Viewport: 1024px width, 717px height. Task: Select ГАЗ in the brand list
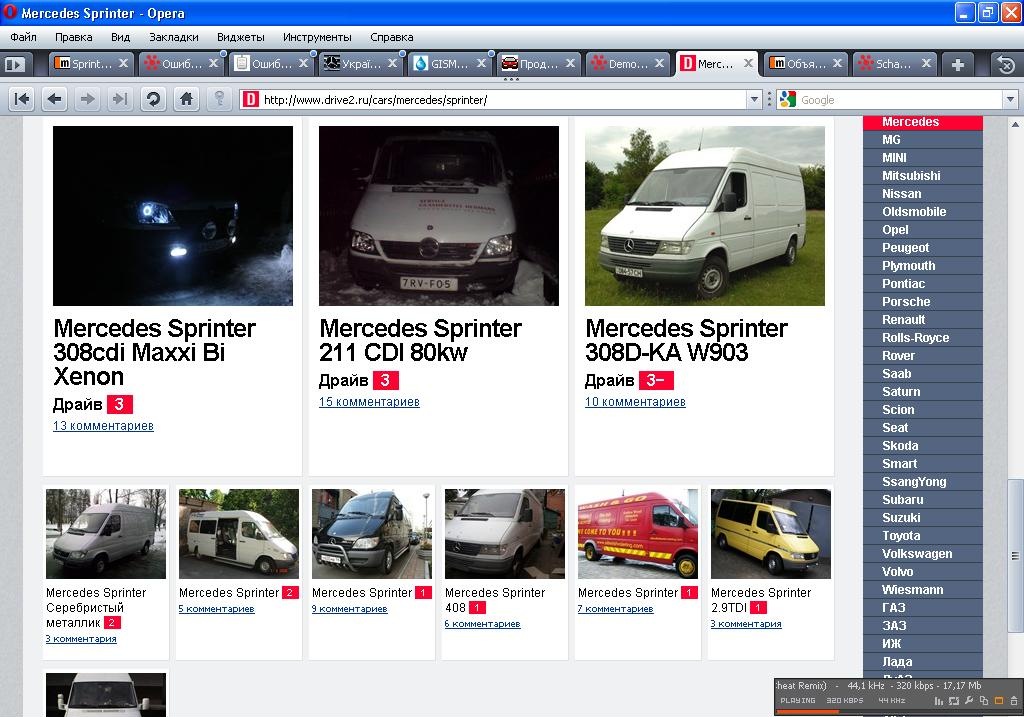point(923,607)
